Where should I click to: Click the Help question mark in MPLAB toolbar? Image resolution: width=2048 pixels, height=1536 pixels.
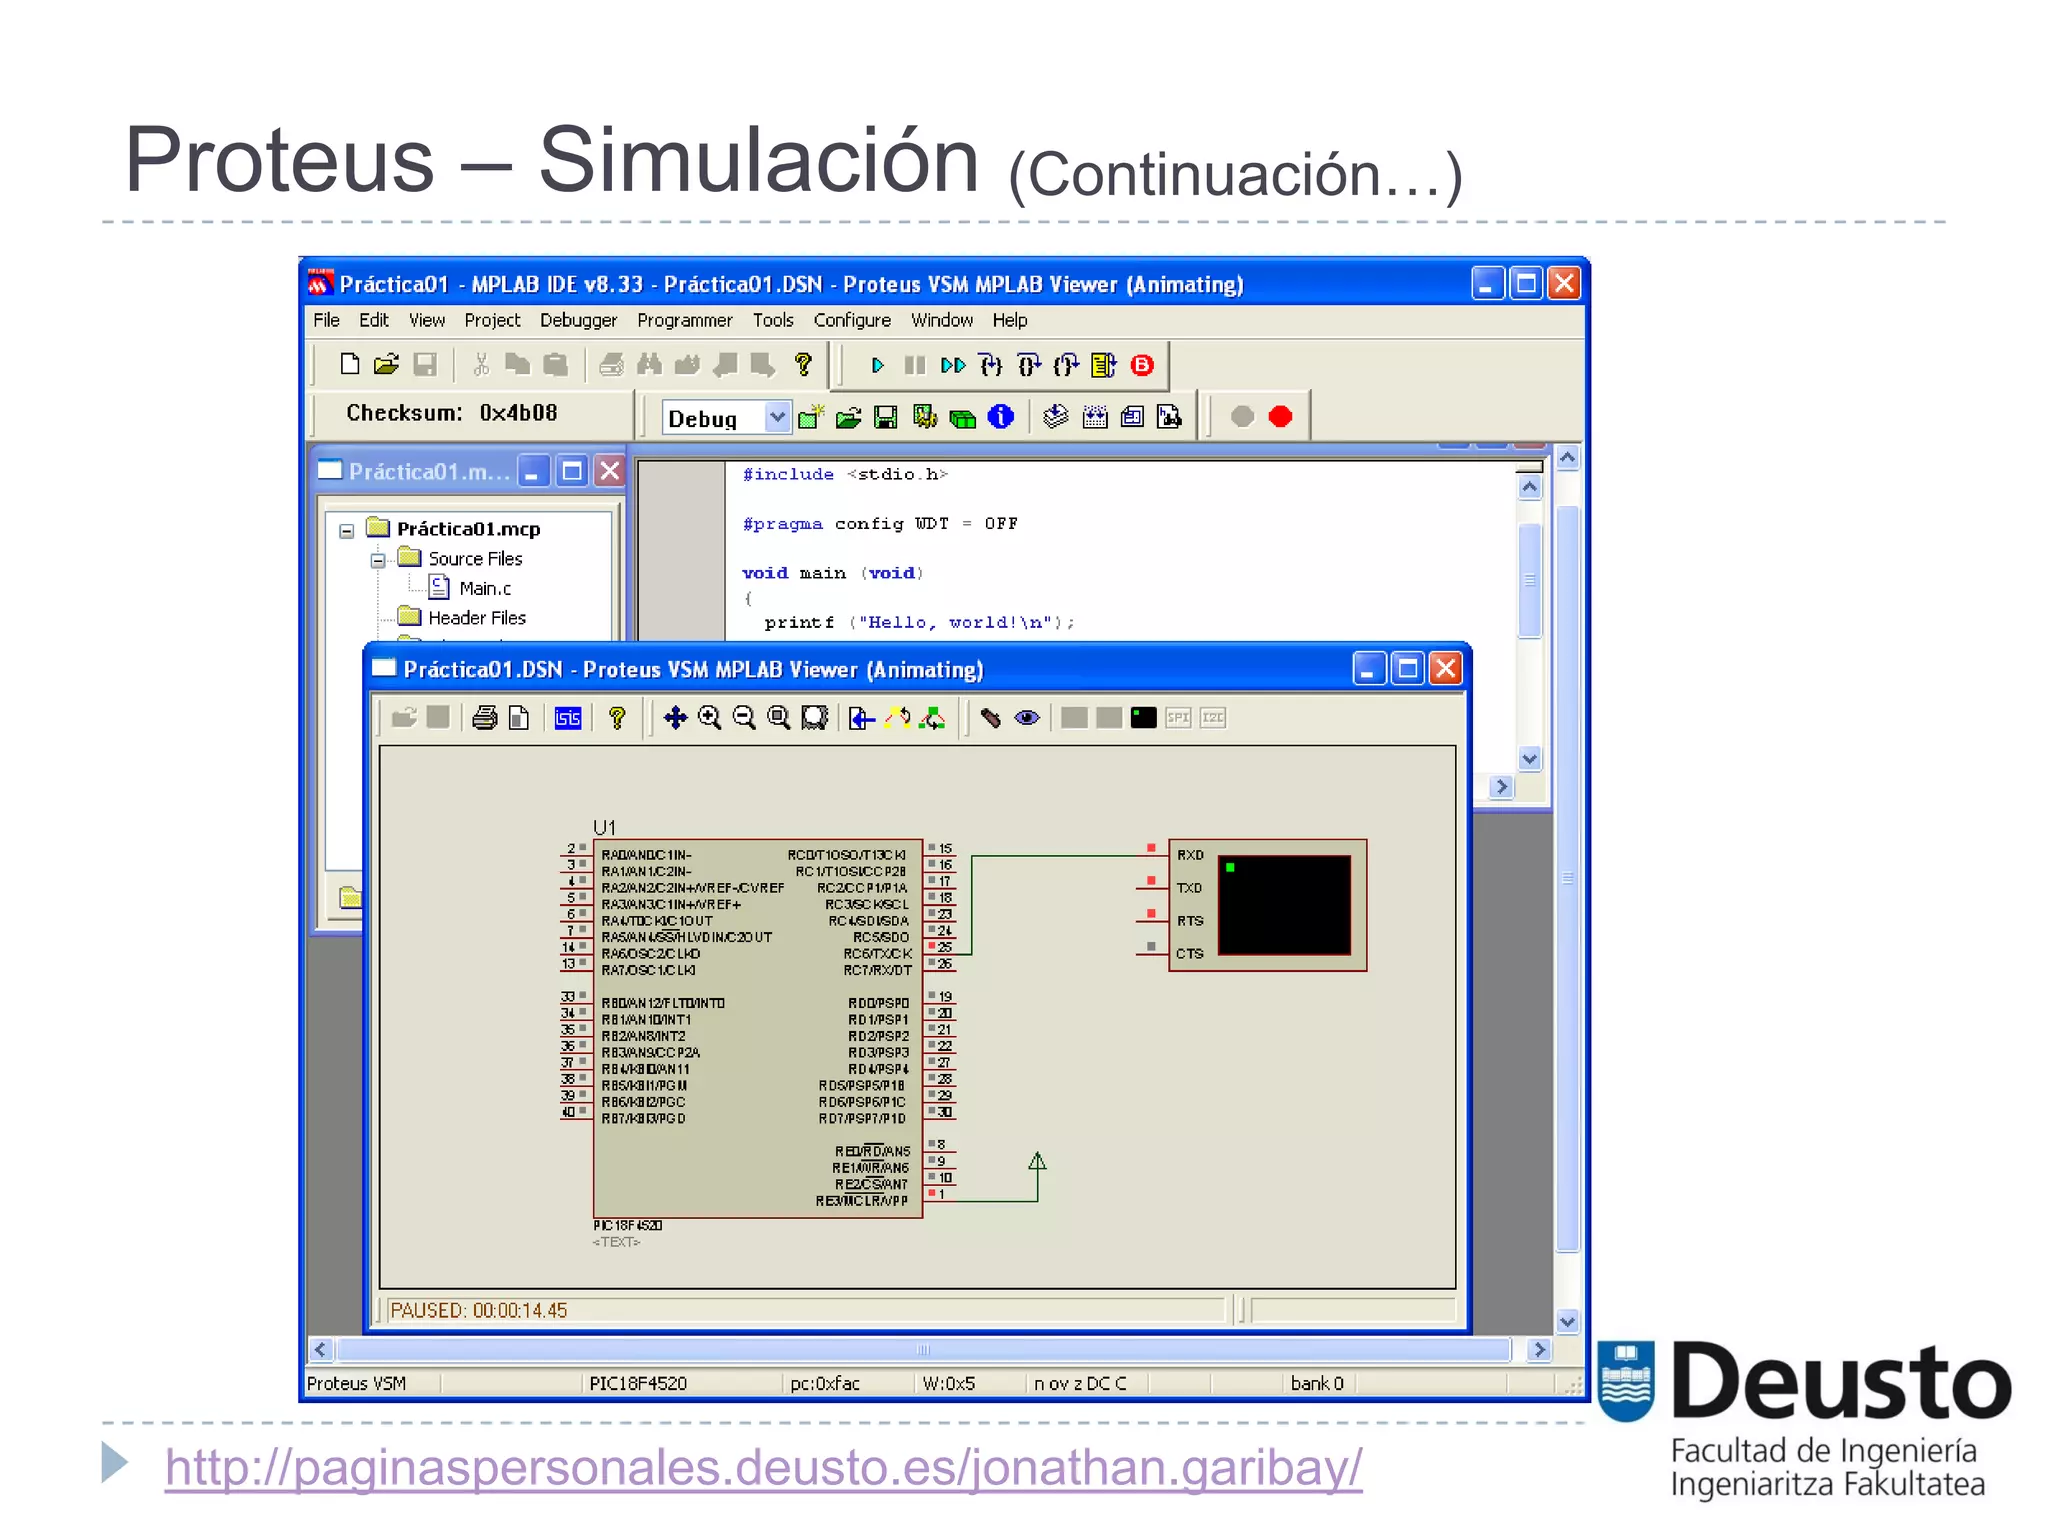click(x=803, y=365)
